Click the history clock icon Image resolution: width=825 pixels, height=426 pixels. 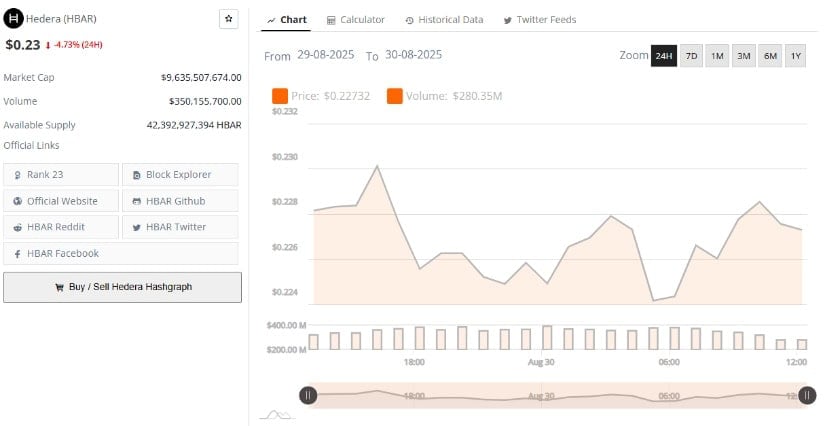coord(409,21)
